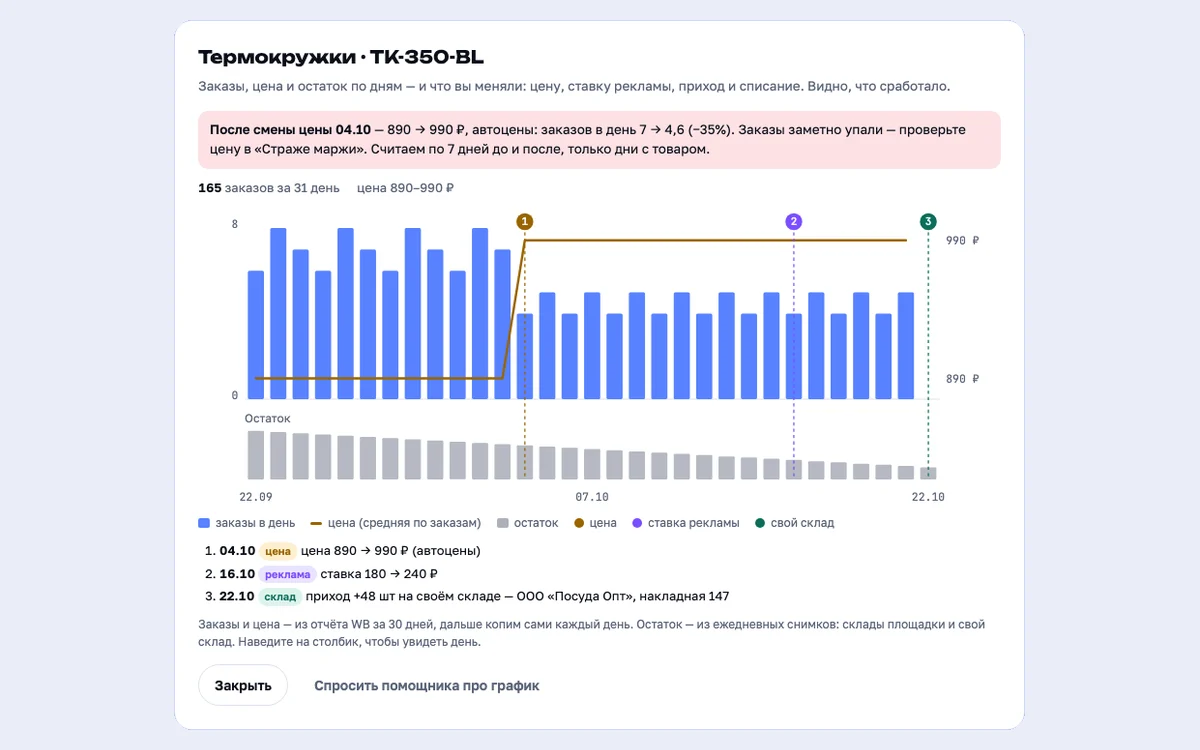The image size is (1200, 750).
Task: Click the "22.10" x-axis date label under the chart
Action: coord(928,497)
